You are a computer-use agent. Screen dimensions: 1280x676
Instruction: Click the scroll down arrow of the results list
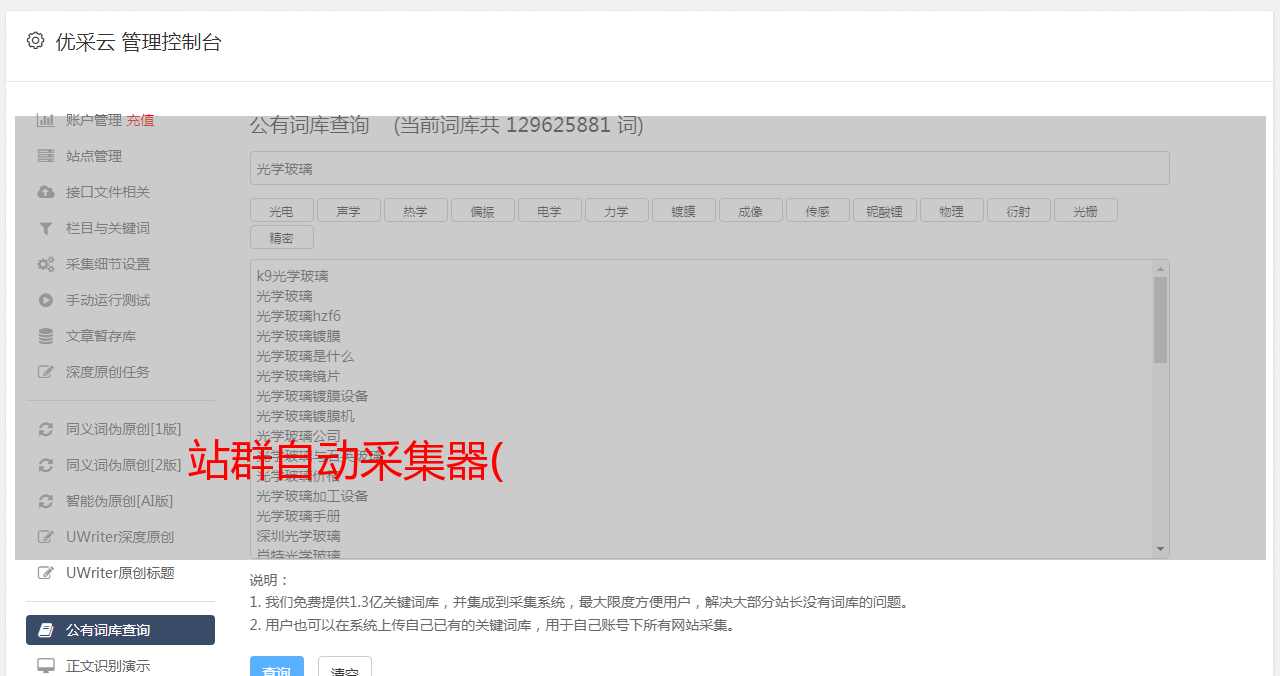[1160, 549]
